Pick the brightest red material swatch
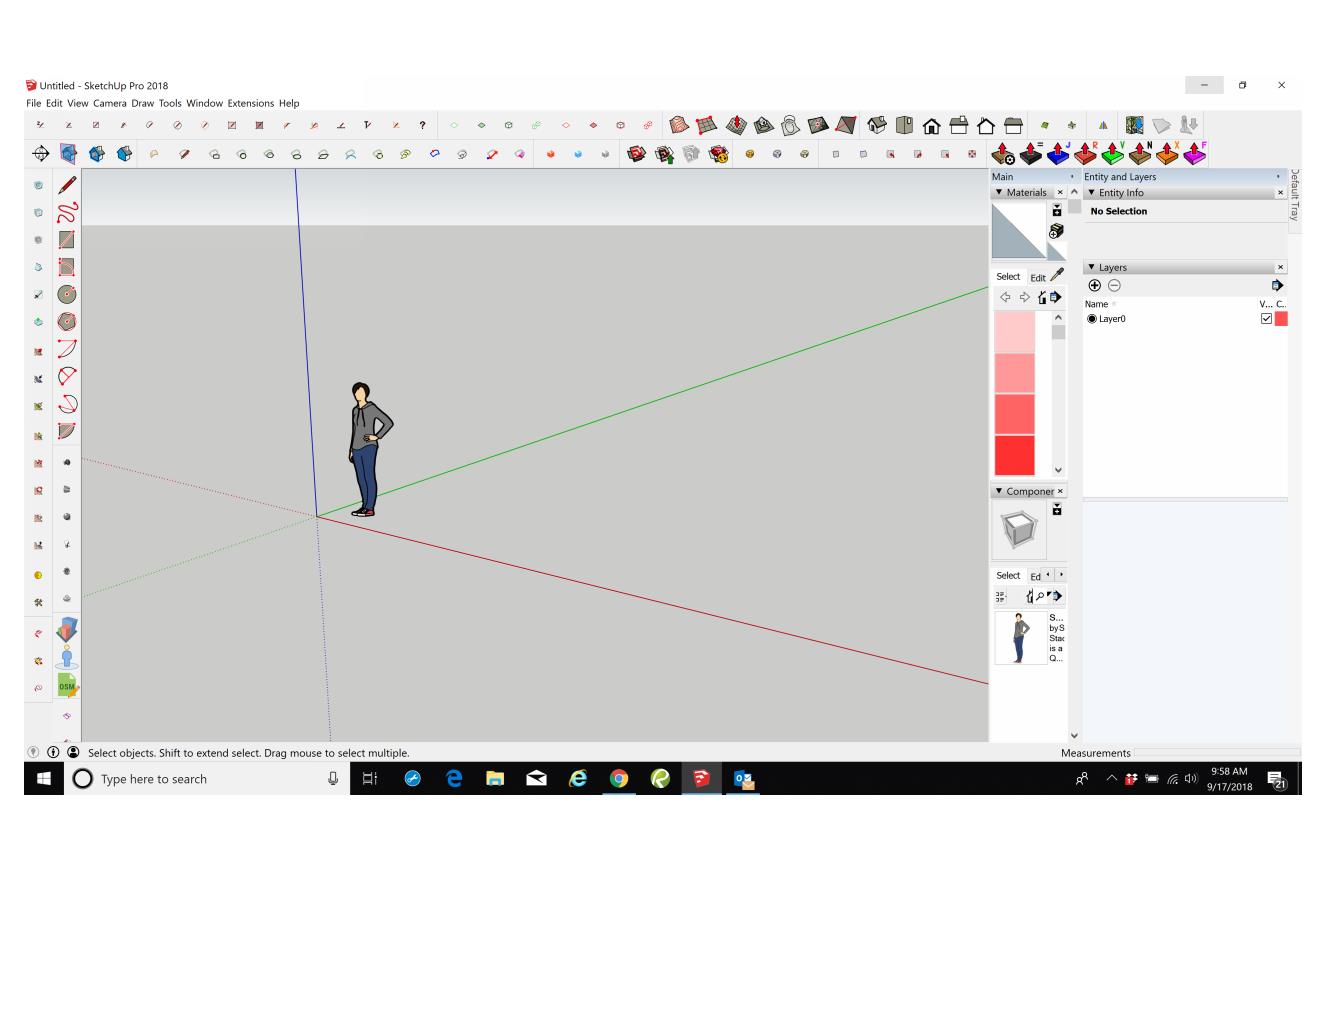The image size is (1320, 1020). 1014,456
